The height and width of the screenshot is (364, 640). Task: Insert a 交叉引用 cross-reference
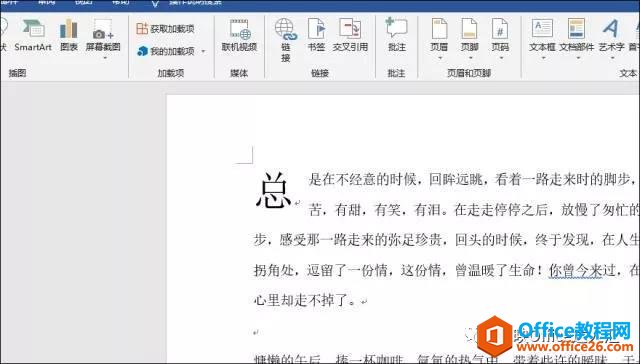click(350, 36)
